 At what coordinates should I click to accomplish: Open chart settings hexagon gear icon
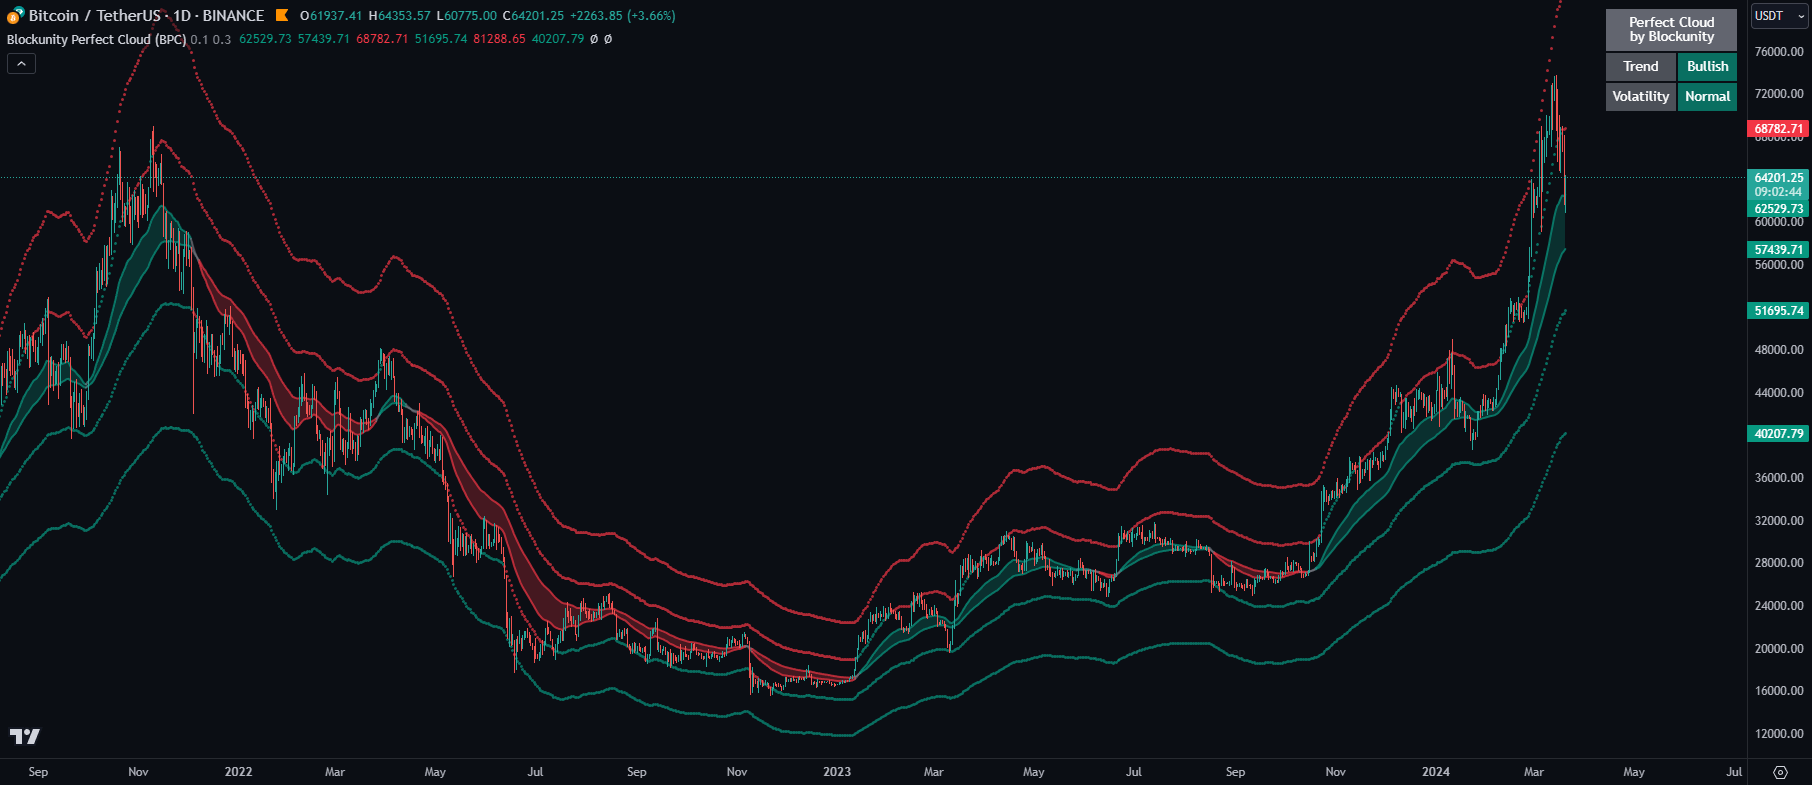click(x=1780, y=772)
